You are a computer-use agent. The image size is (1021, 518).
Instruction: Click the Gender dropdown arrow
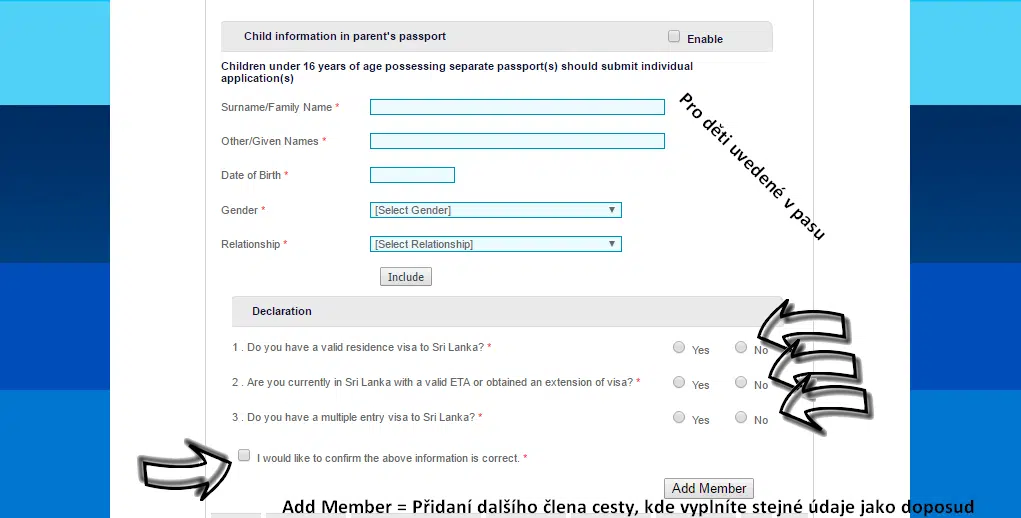tap(612, 210)
